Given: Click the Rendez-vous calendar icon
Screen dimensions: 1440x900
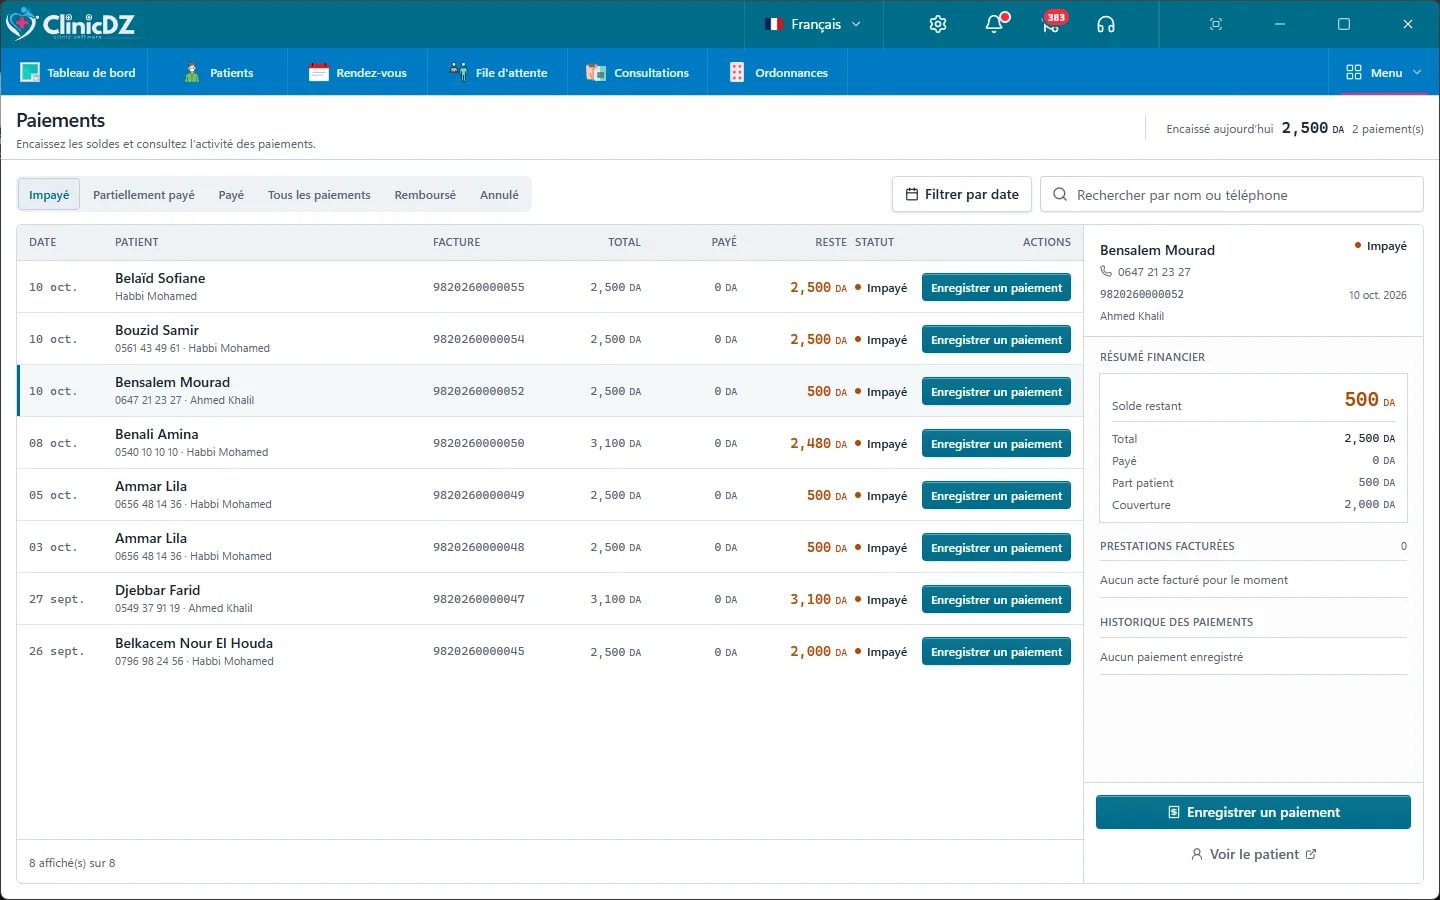Looking at the screenshot, I should (x=319, y=72).
